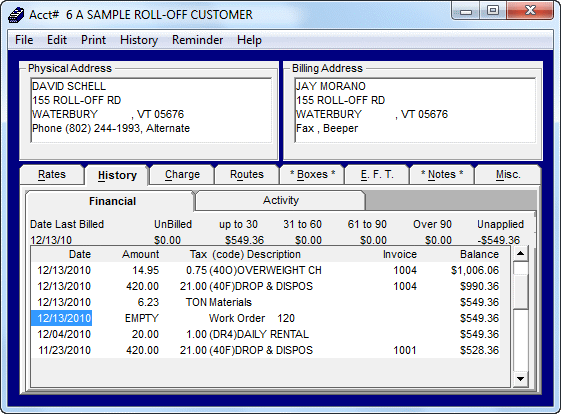This screenshot has height=414, width=561.
Task: Open the Help menu
Action: coord(249,40)
